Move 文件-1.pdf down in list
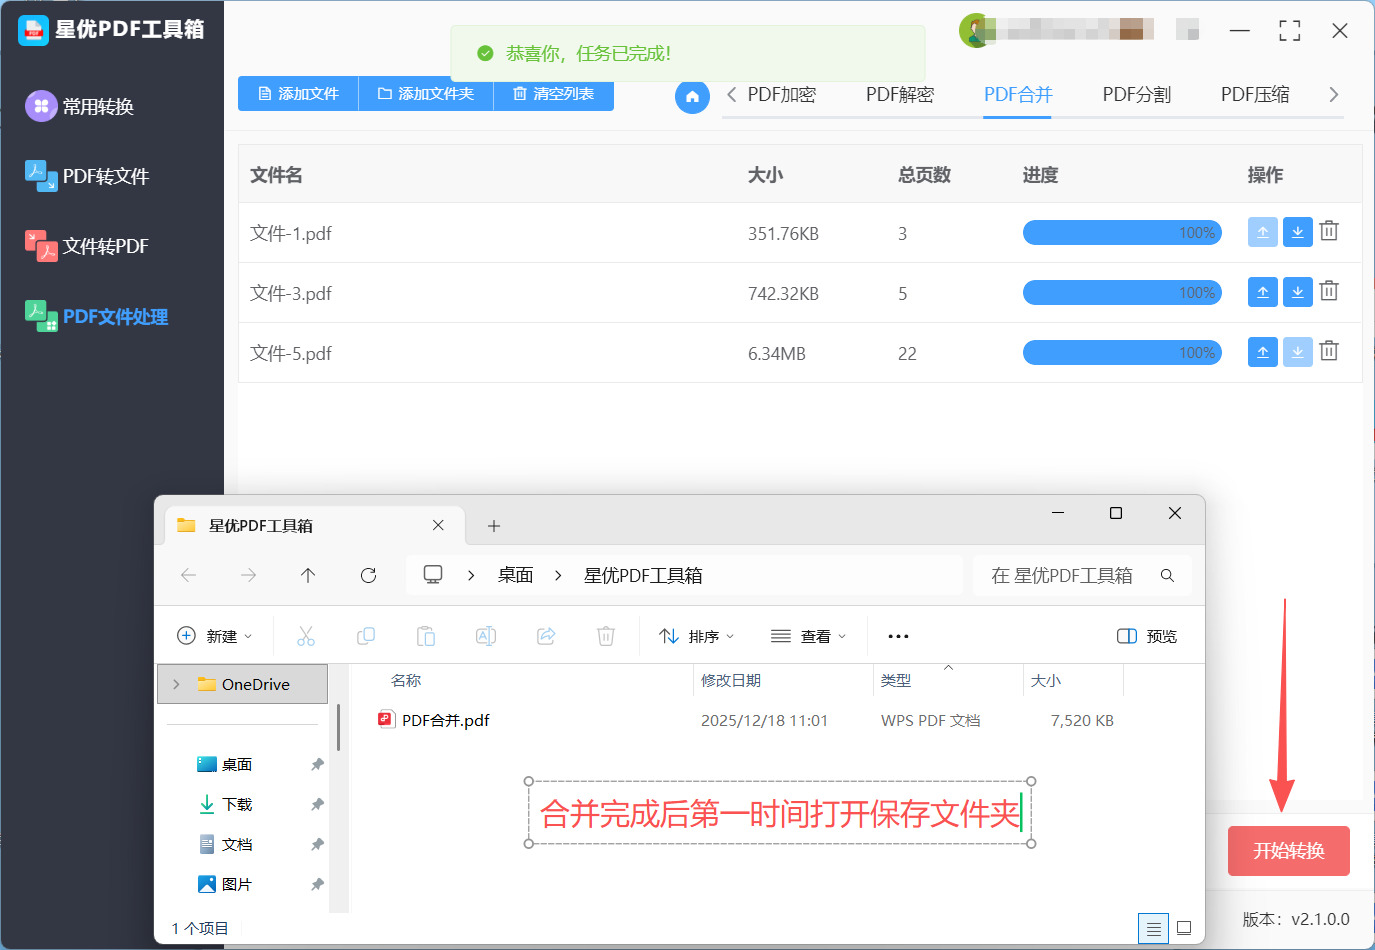 point(1297,232)
